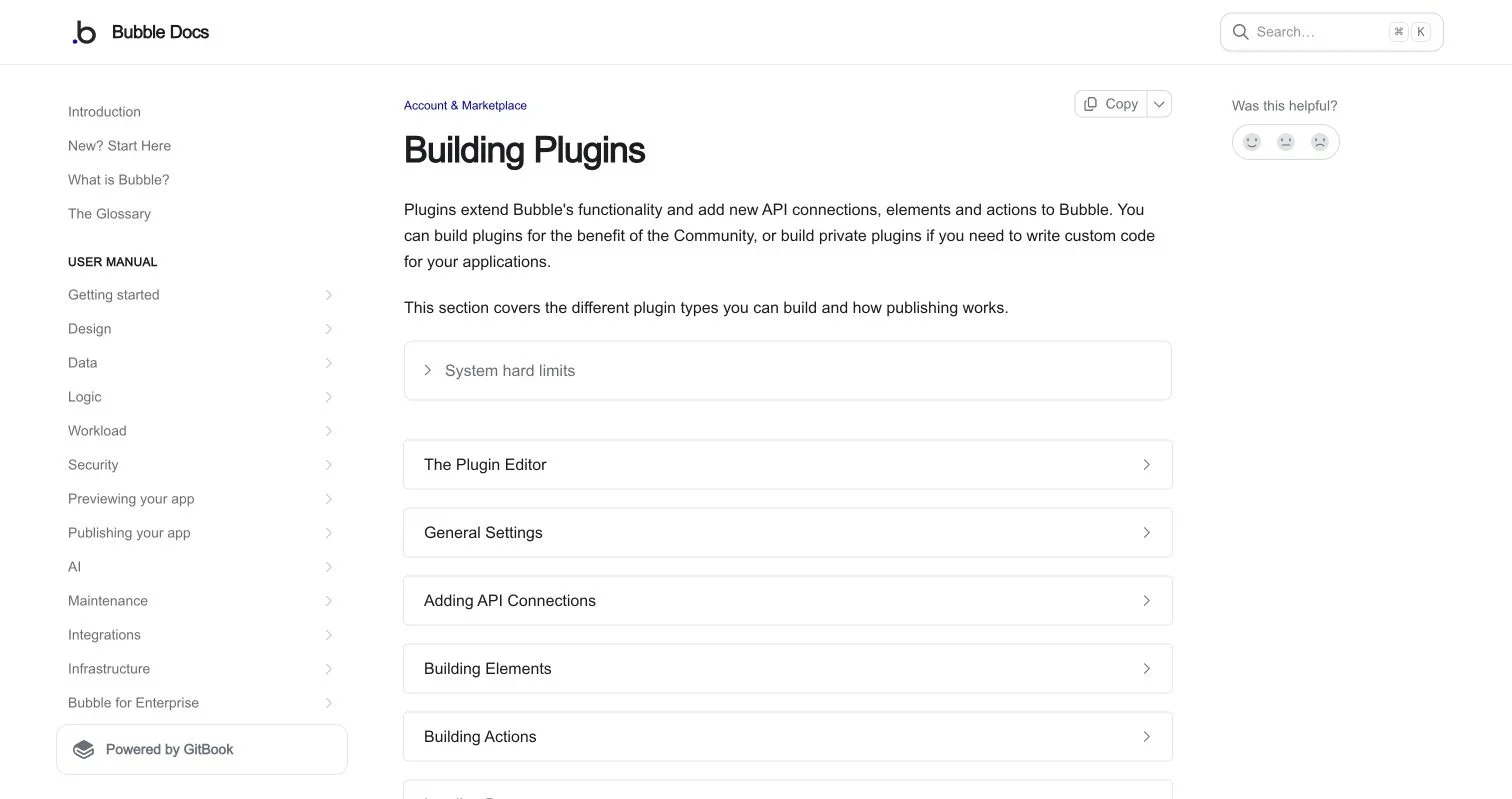This screenshot has height=799, width=1512.
Task: Click the search magnifier icon
Action: pyautogui.click(x=1240, y=32)
